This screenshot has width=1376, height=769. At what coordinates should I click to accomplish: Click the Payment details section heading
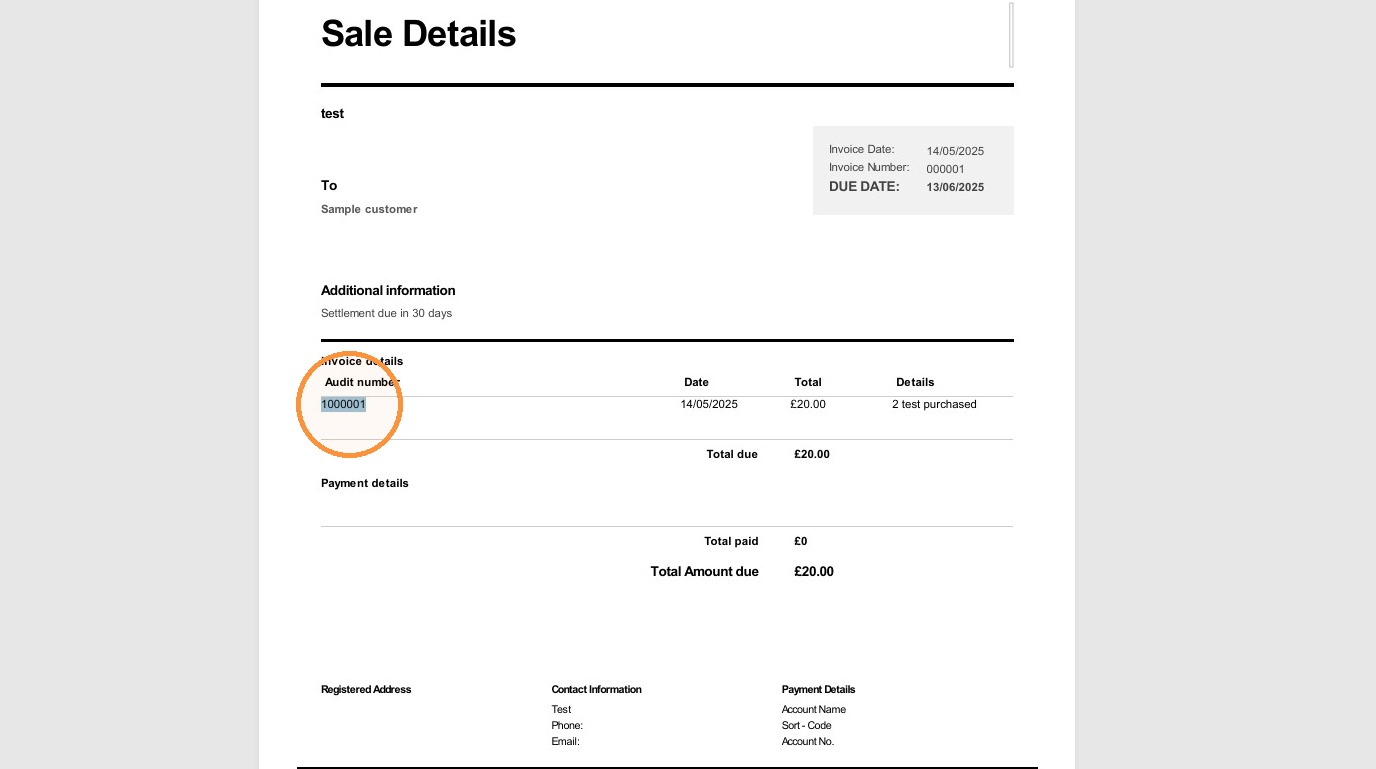point(365,483)
